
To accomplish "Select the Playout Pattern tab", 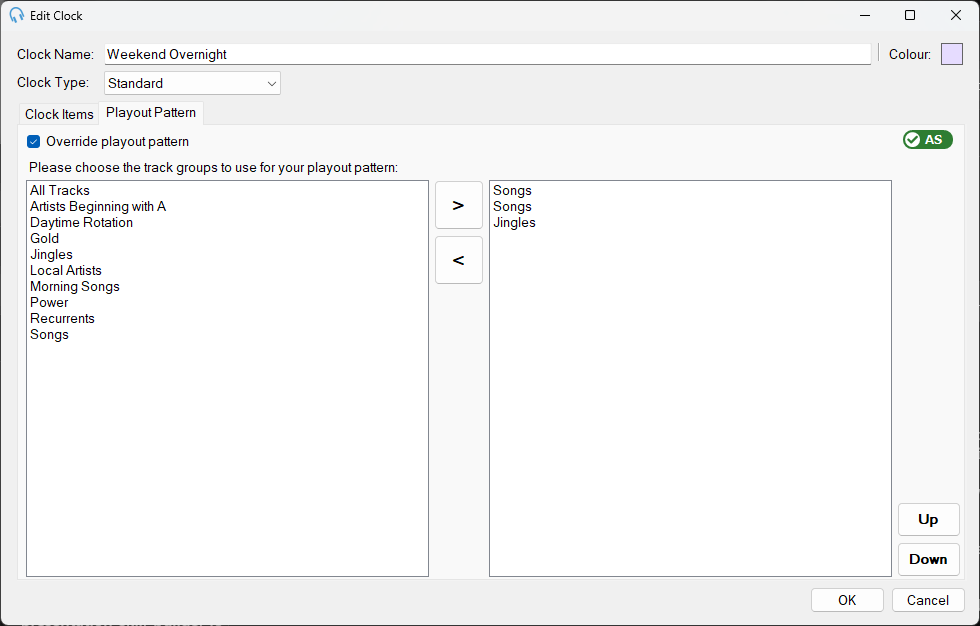I will (x=151, y=112).
